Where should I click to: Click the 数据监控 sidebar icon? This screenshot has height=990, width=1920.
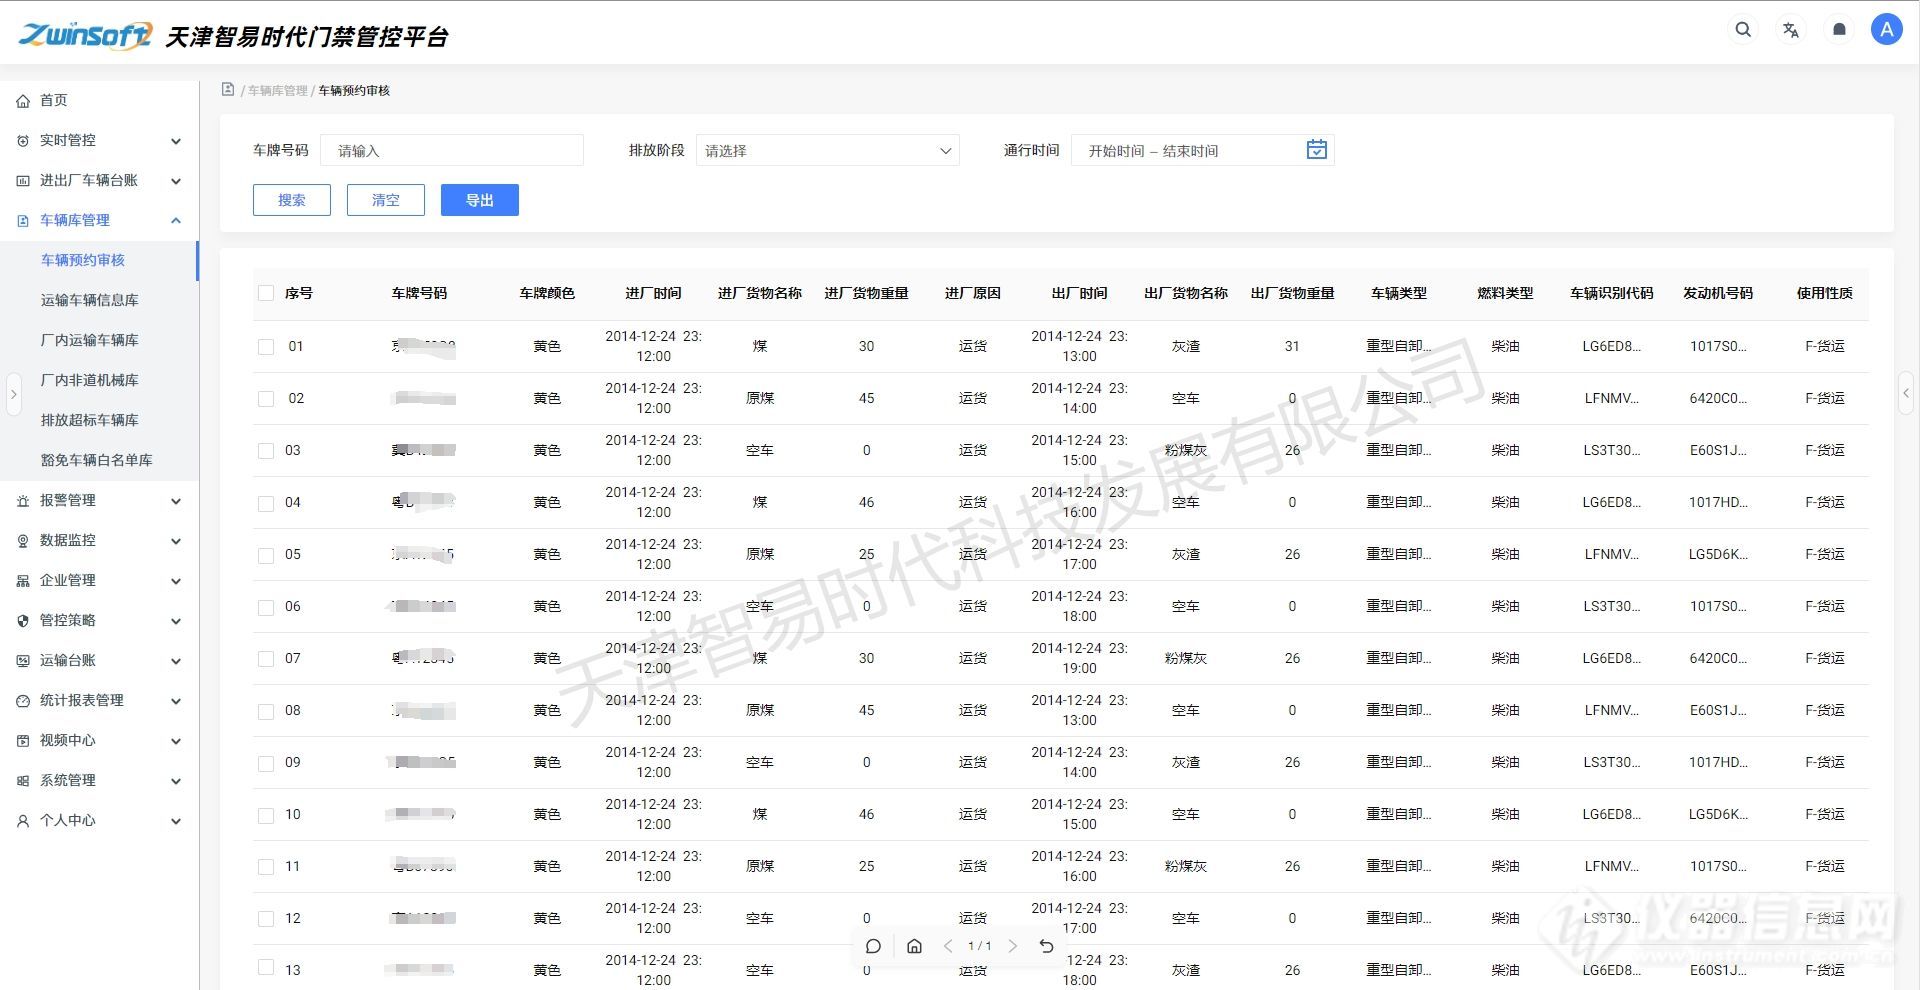pyautogui.click(x=23, y=541)
